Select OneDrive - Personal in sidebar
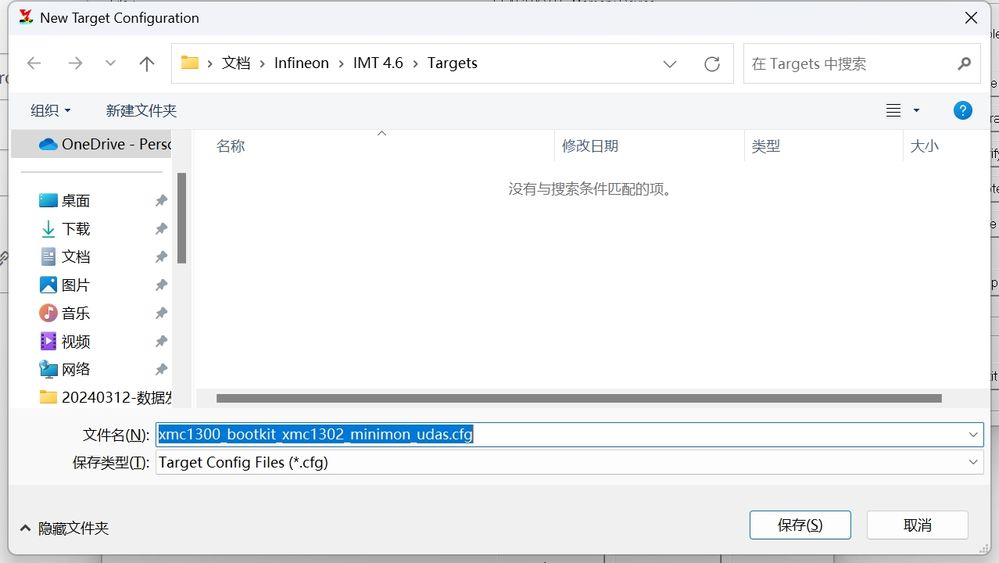 [105, 144]
